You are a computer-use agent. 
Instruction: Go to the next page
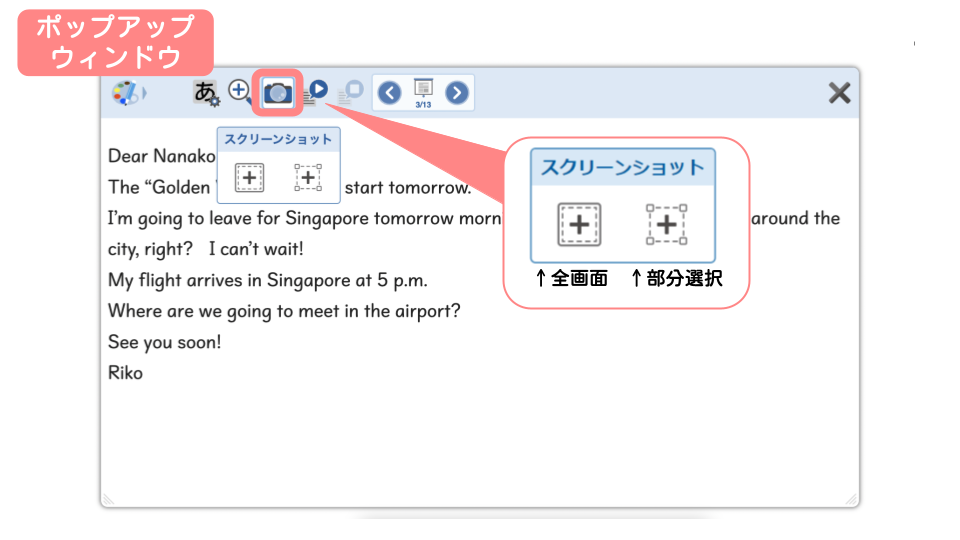click(x=456, y=93)
